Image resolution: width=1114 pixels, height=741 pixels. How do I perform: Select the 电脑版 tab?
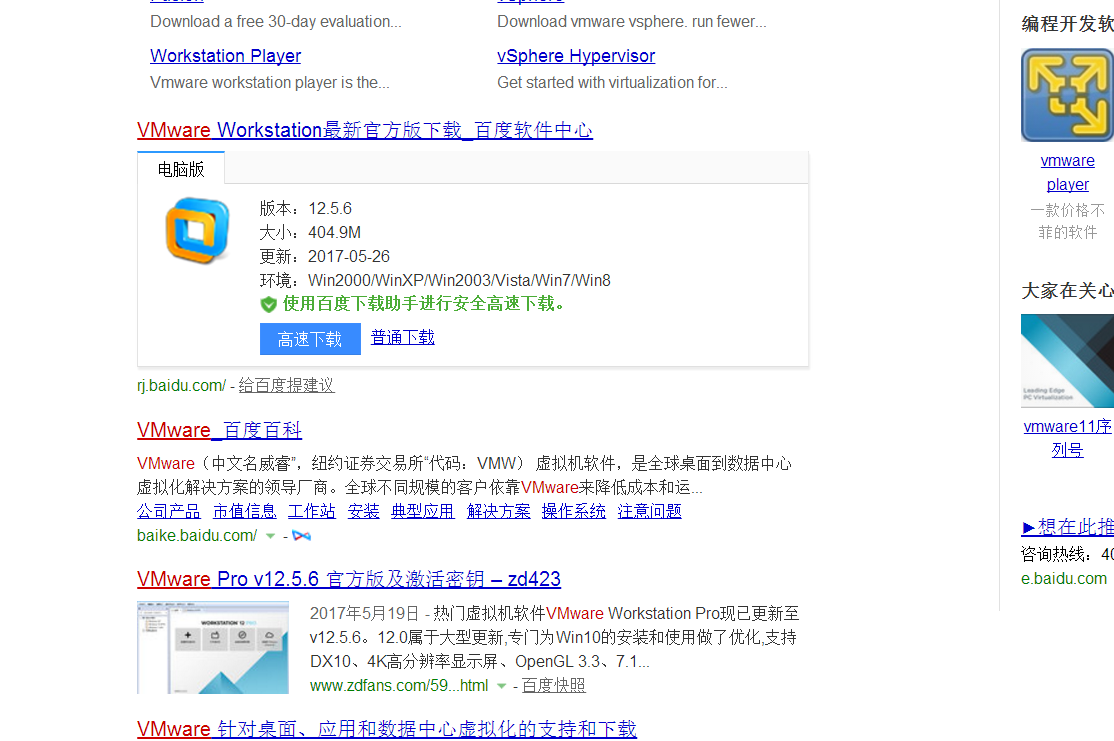click(x=181, y=169)
